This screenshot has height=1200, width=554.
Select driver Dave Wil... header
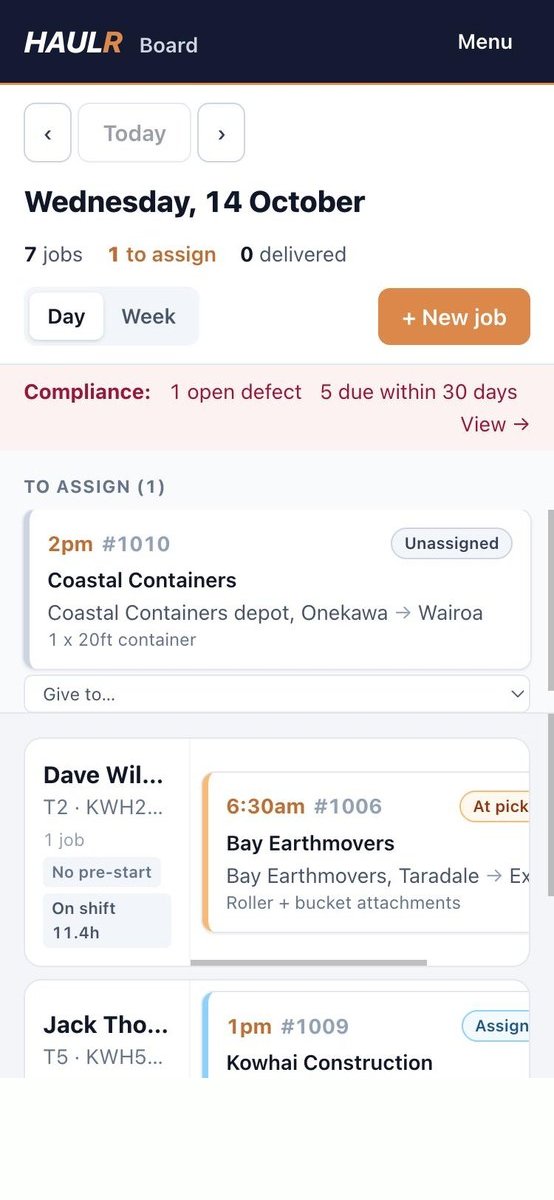(103, 775)
